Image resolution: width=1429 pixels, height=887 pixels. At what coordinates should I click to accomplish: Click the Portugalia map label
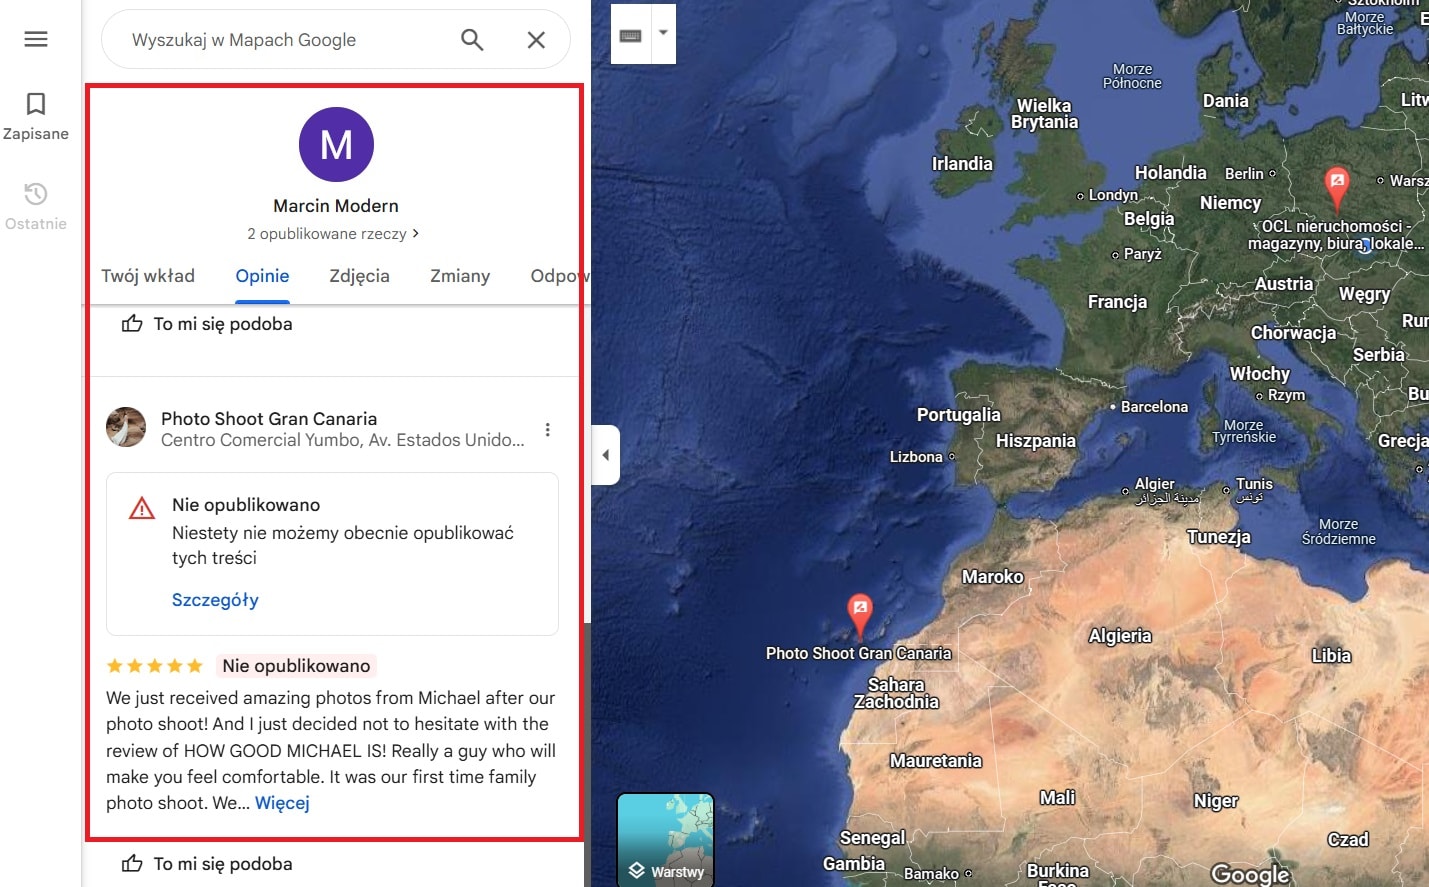tap(958, 415)
